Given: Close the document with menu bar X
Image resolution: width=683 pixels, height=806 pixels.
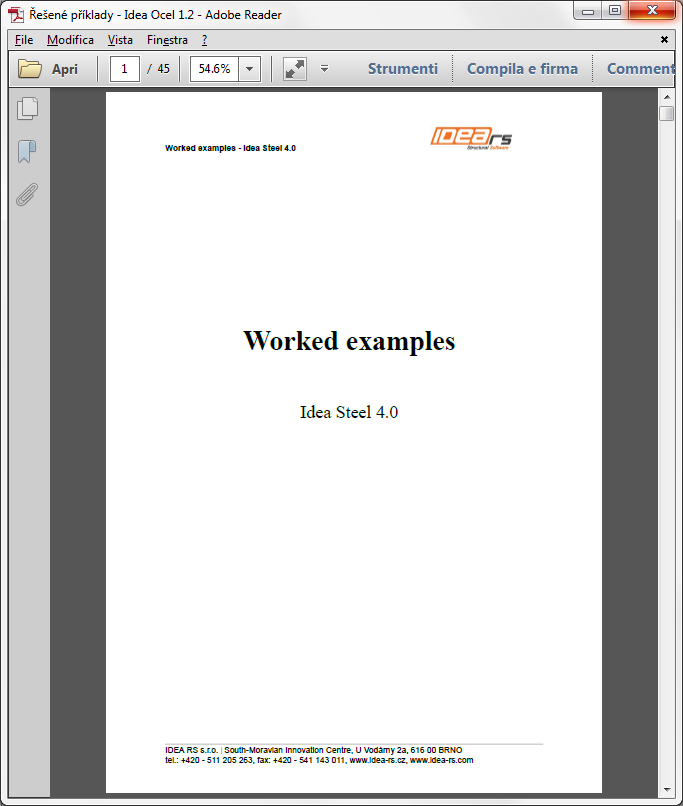Looking at the screenshot, I should [x=664, y=40].
